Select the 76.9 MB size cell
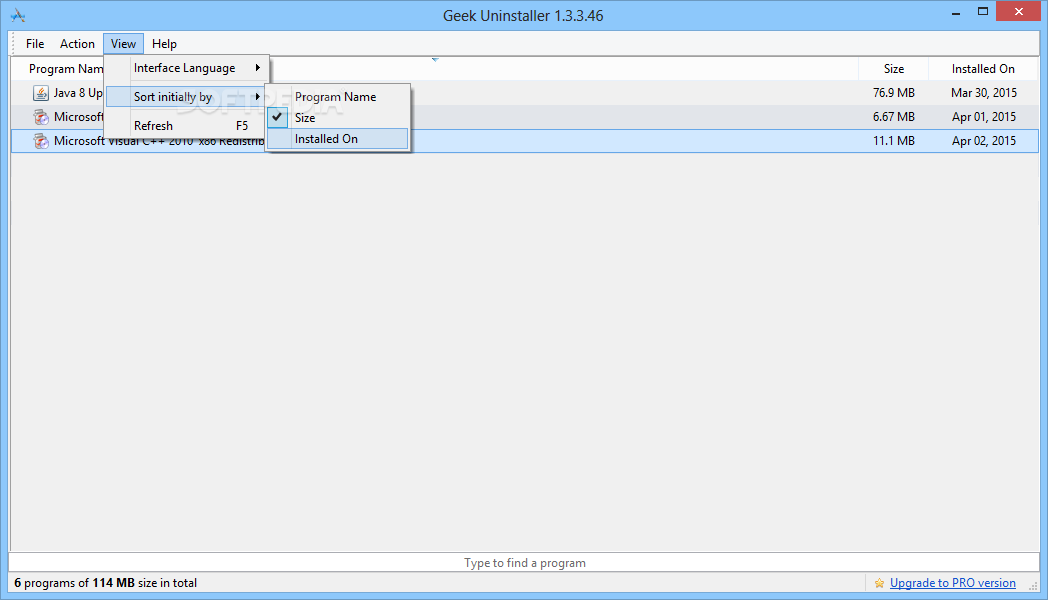Image resolution: width=1048 pixels, height=600 pixels. (894, 93)
